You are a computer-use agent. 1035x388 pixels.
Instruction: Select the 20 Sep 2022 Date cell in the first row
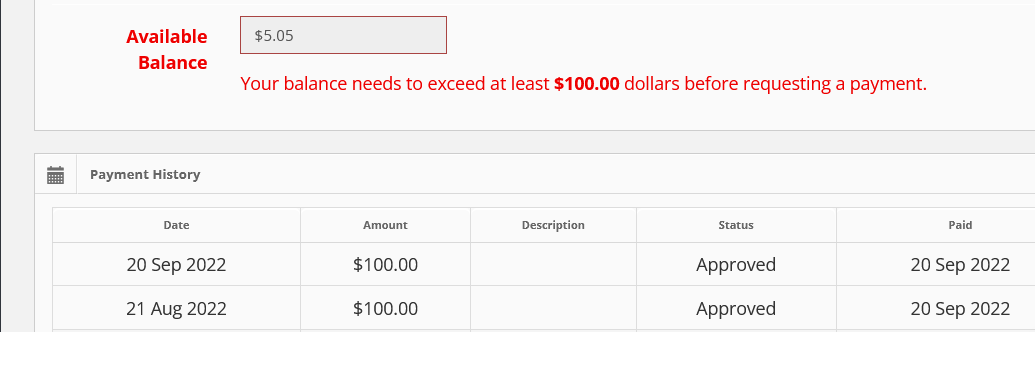pos(176,265)
